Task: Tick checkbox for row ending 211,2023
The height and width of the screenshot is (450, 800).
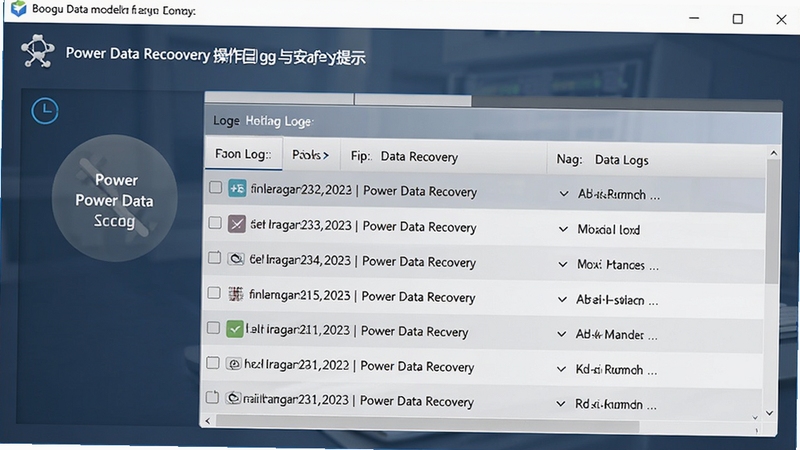Action: tap(213, 328)
